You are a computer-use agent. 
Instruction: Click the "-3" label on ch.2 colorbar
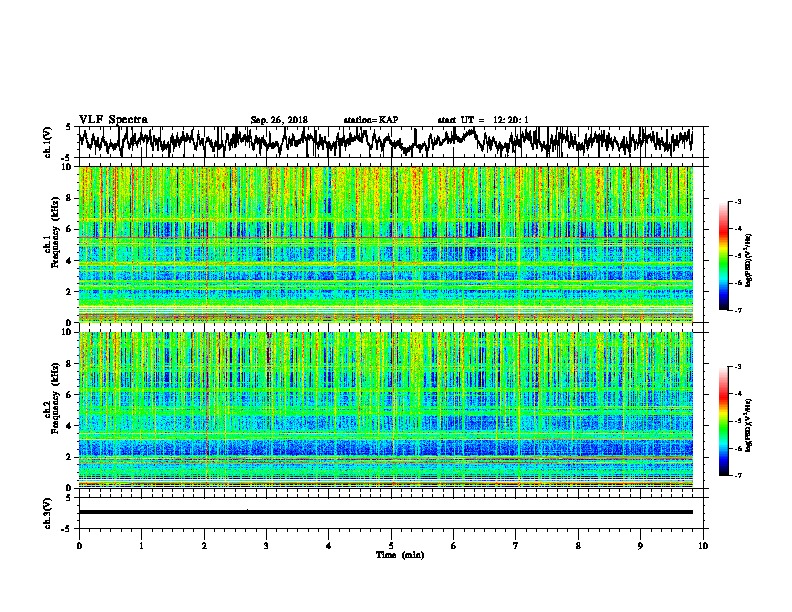tap(738, 367)
